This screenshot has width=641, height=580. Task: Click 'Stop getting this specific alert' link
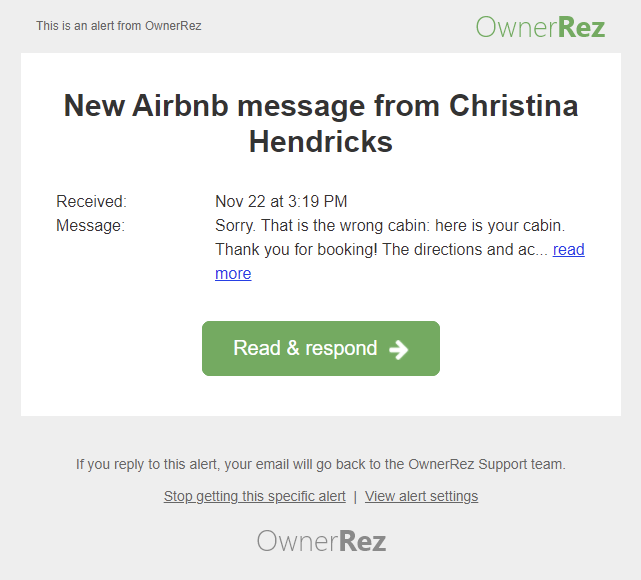(254, 496)
